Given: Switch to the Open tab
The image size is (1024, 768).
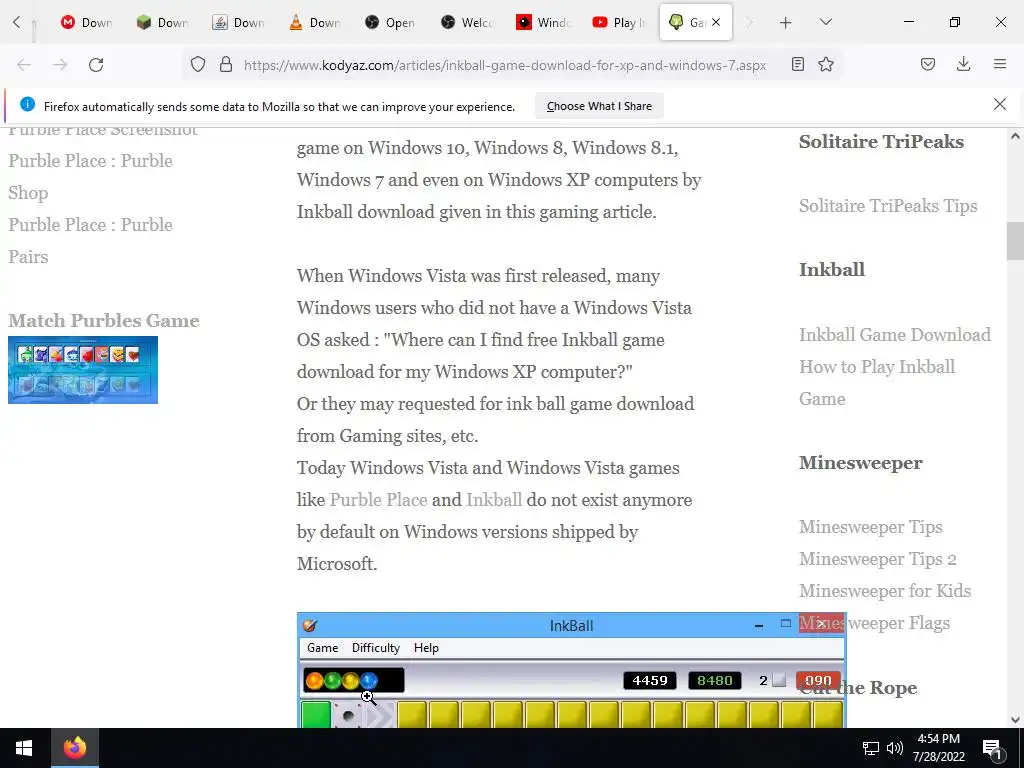Looking at the screenshot, I should coord(391,22).
